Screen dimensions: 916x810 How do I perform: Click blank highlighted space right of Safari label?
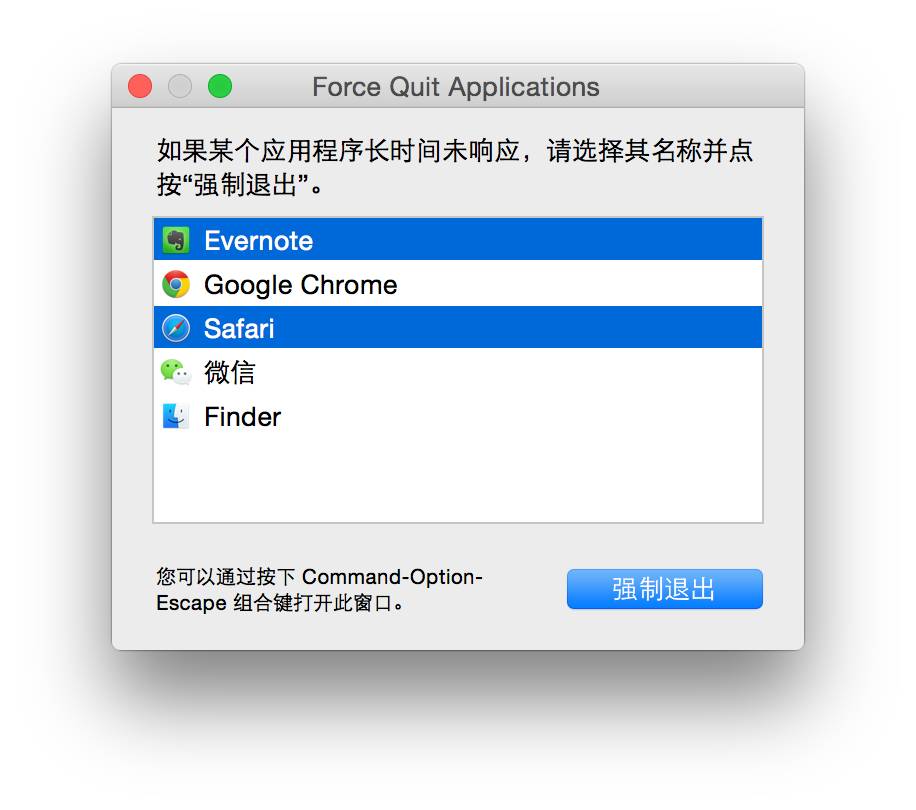520,329
